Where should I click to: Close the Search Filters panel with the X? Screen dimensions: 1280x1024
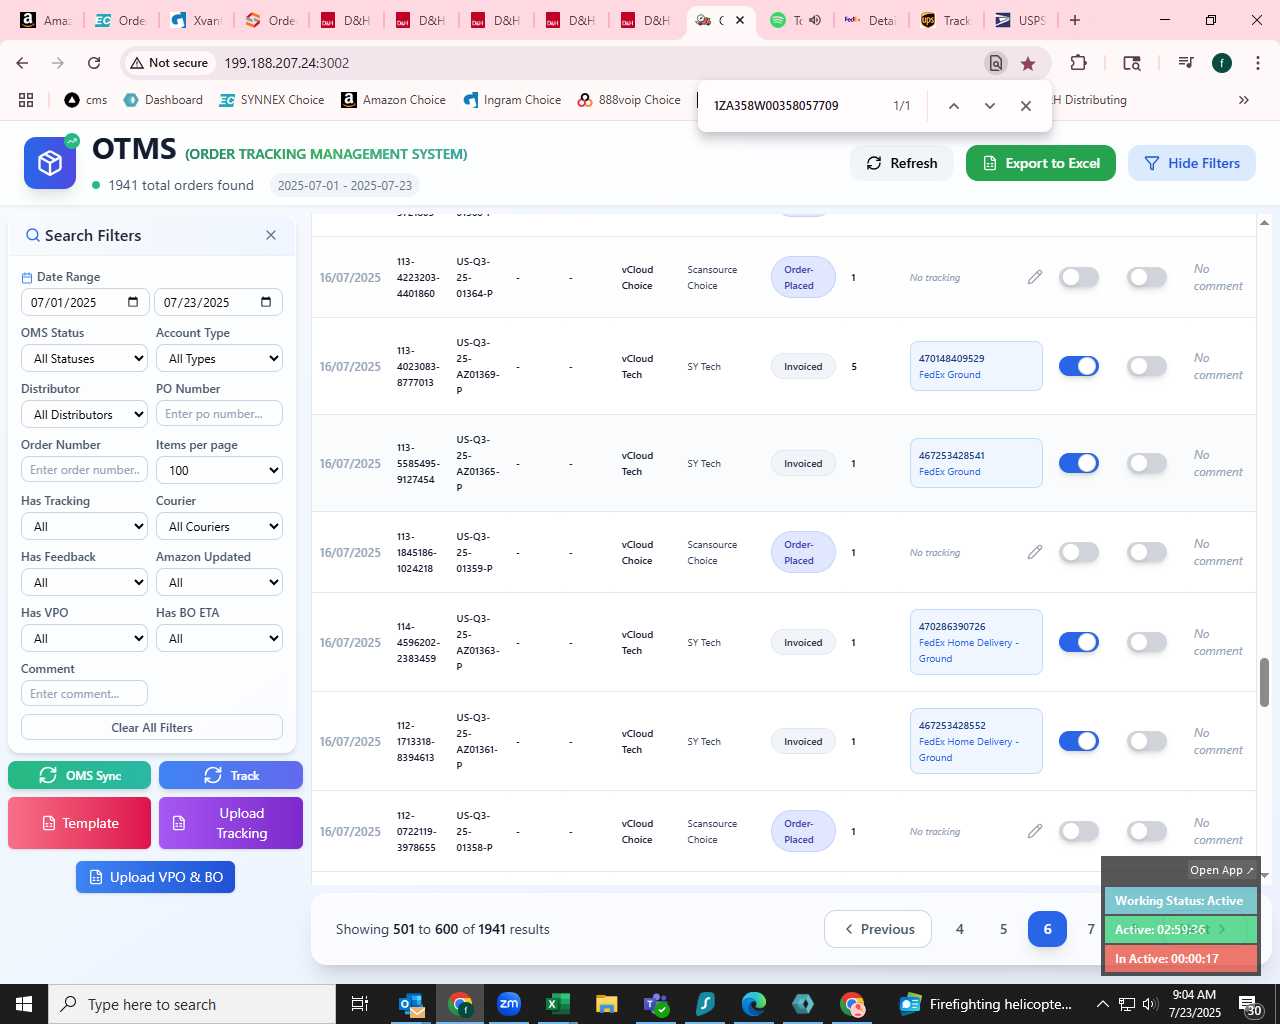(271, 235)
